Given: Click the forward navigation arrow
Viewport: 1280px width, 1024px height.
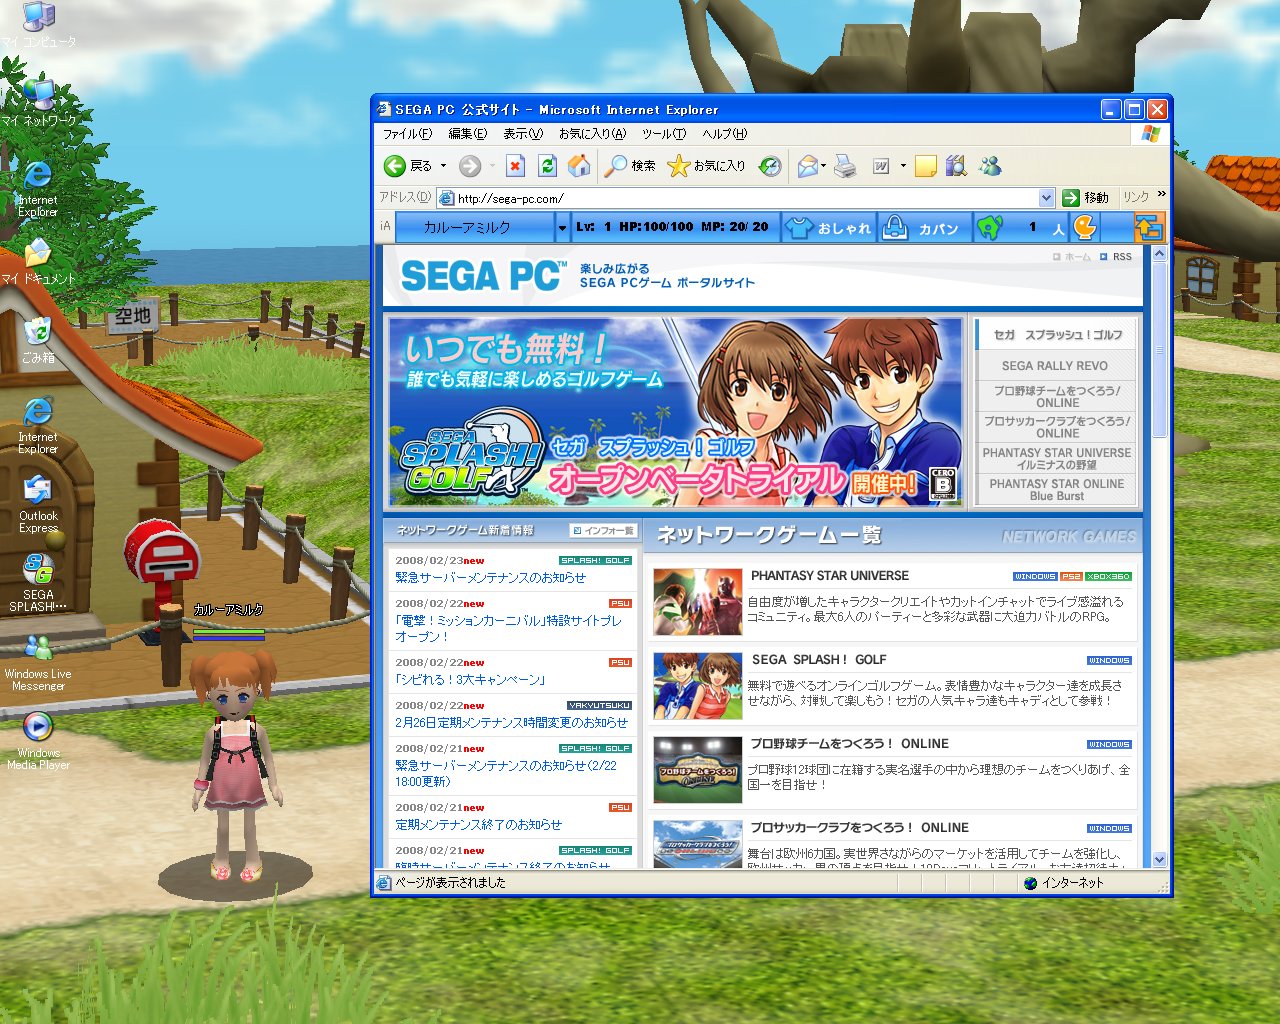Looking at the screenshot, I should pyautogui.click(x=470, y=166).
